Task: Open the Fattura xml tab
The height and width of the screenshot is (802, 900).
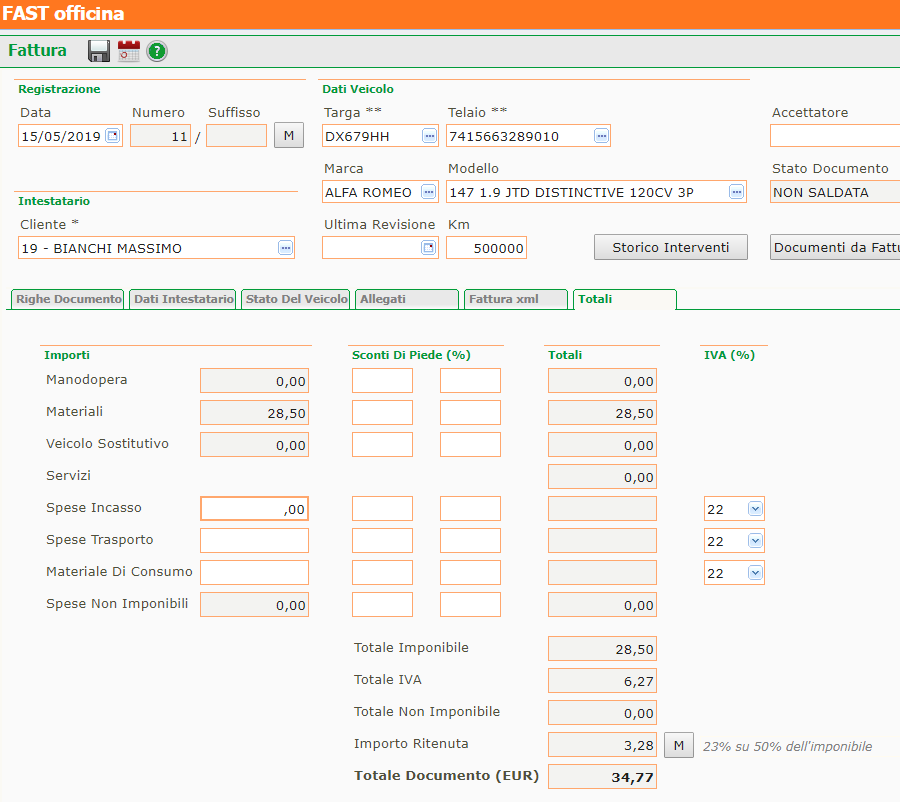Action: (503, 299)
